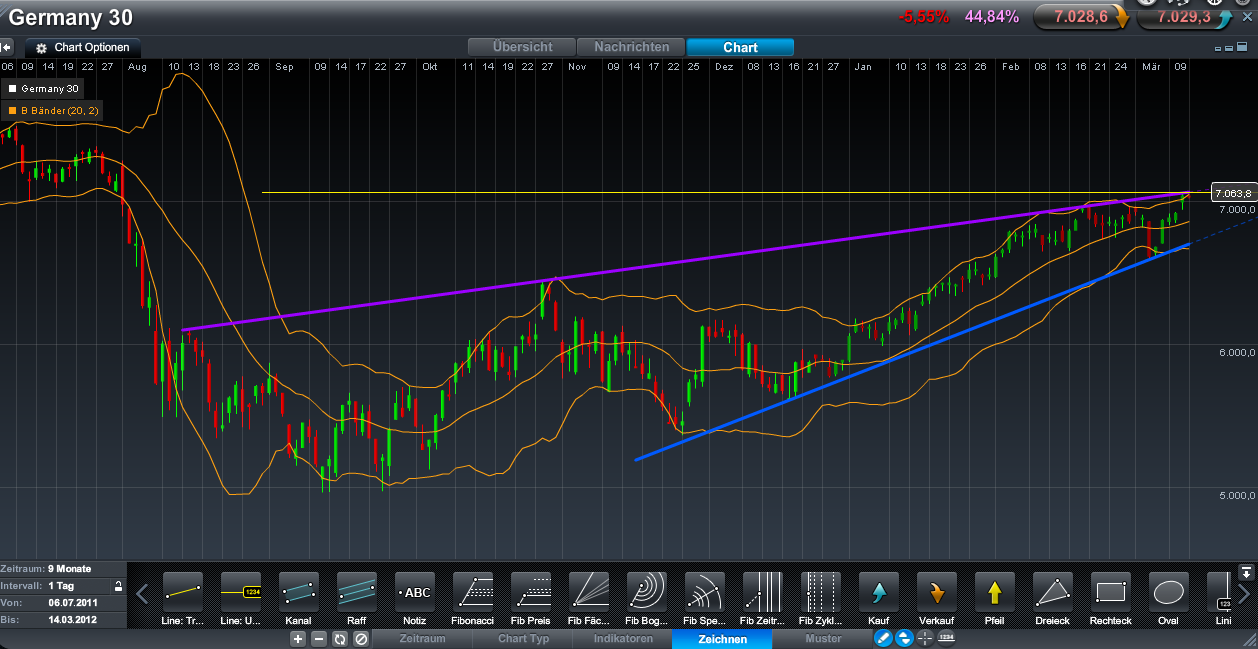Open the Zeitraum bottom tab
This screenshot has width=1258, height=649.
pos(422,638)
